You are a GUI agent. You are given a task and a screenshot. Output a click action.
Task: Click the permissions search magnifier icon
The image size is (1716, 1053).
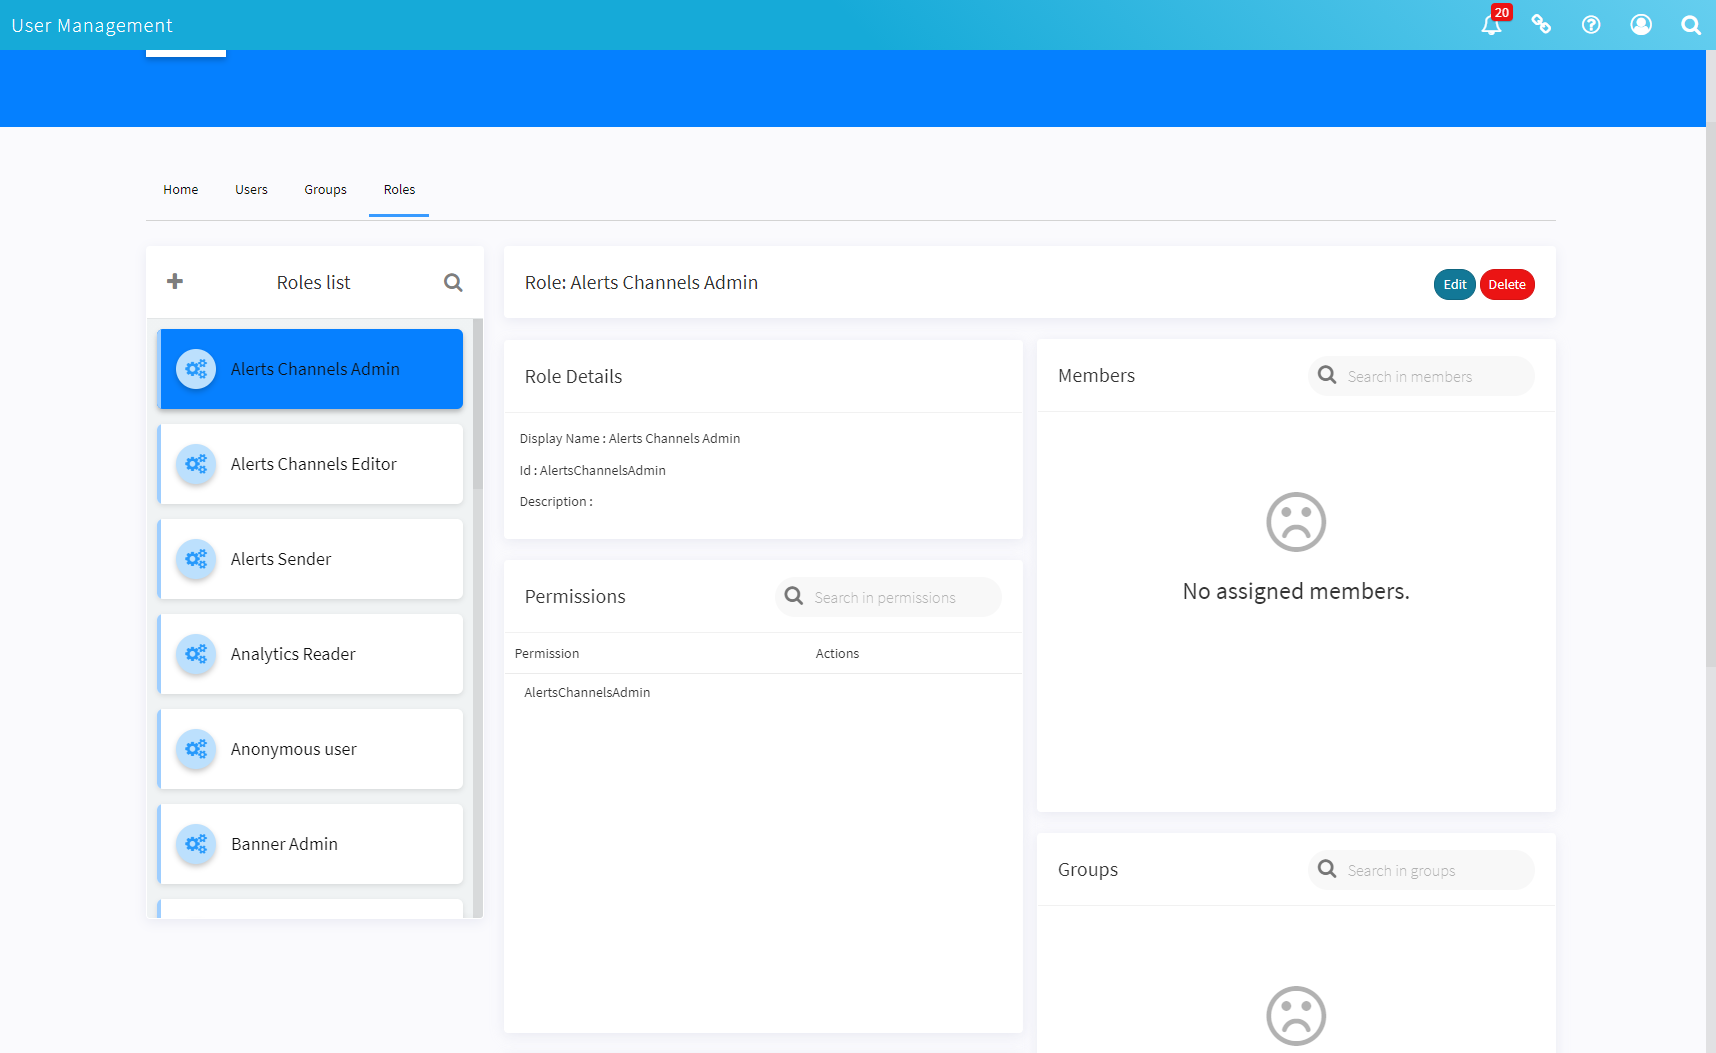794,596
